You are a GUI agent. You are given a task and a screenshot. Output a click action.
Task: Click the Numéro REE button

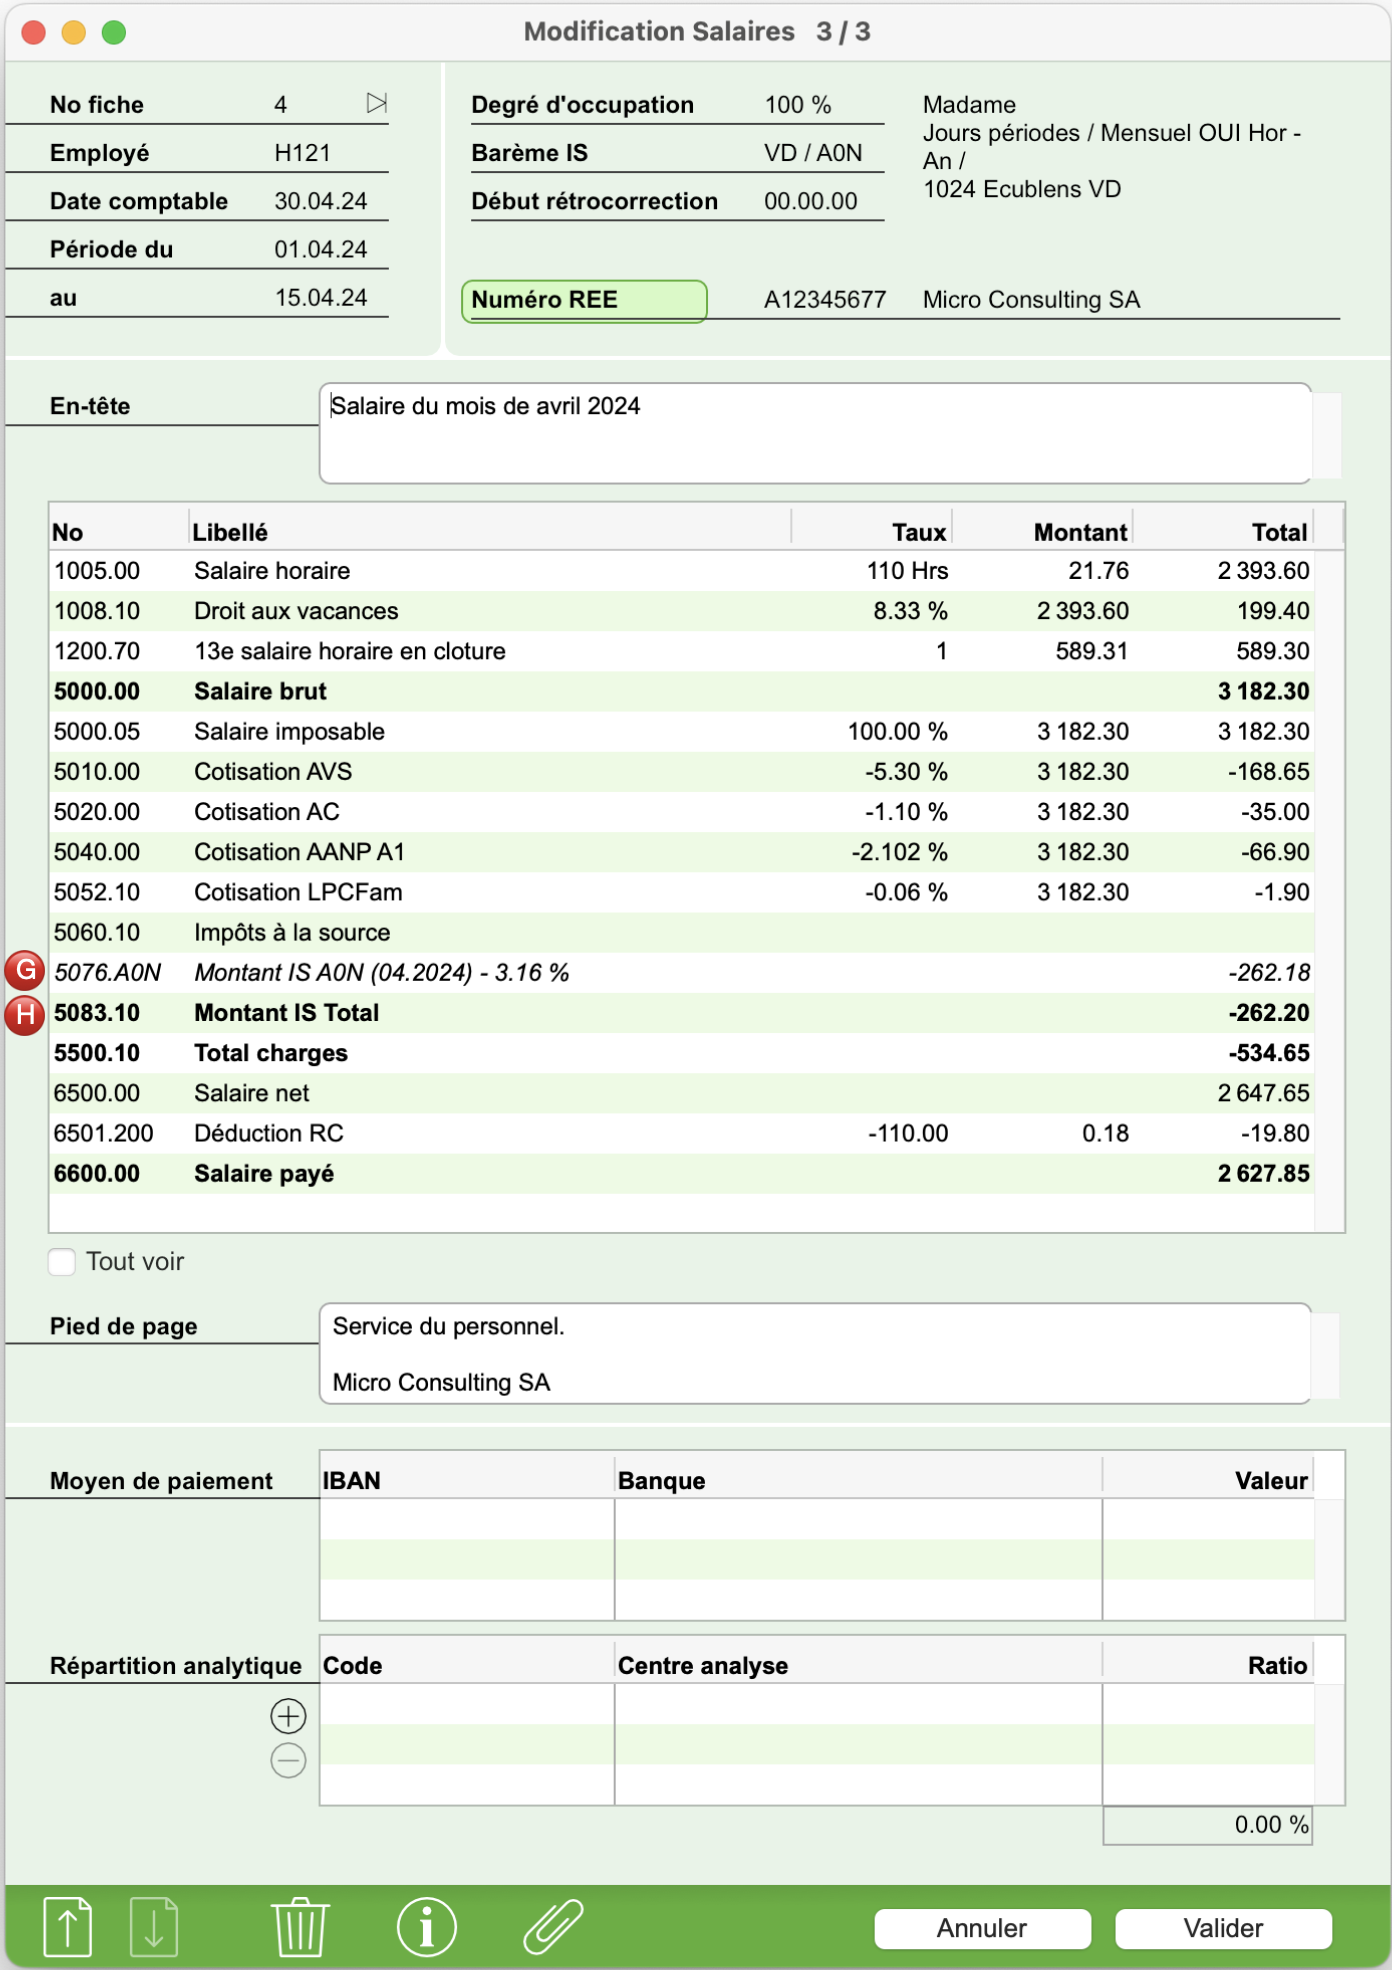(x=584, y=300)
